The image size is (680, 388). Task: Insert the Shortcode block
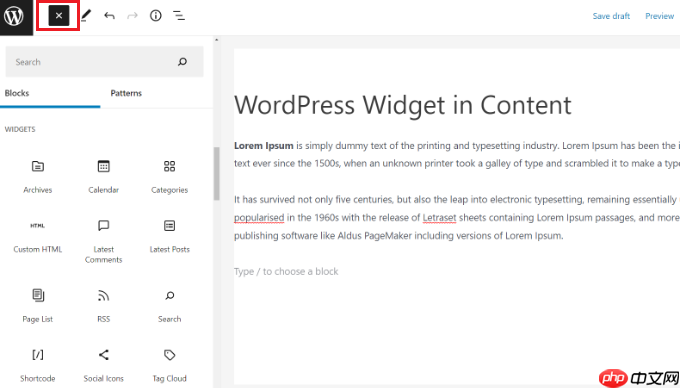pos(38,365)
